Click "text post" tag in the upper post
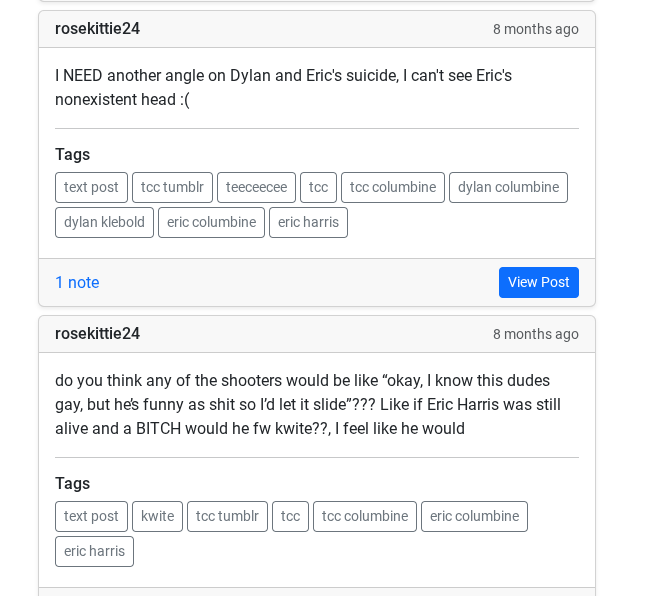 tap(91, 187)
